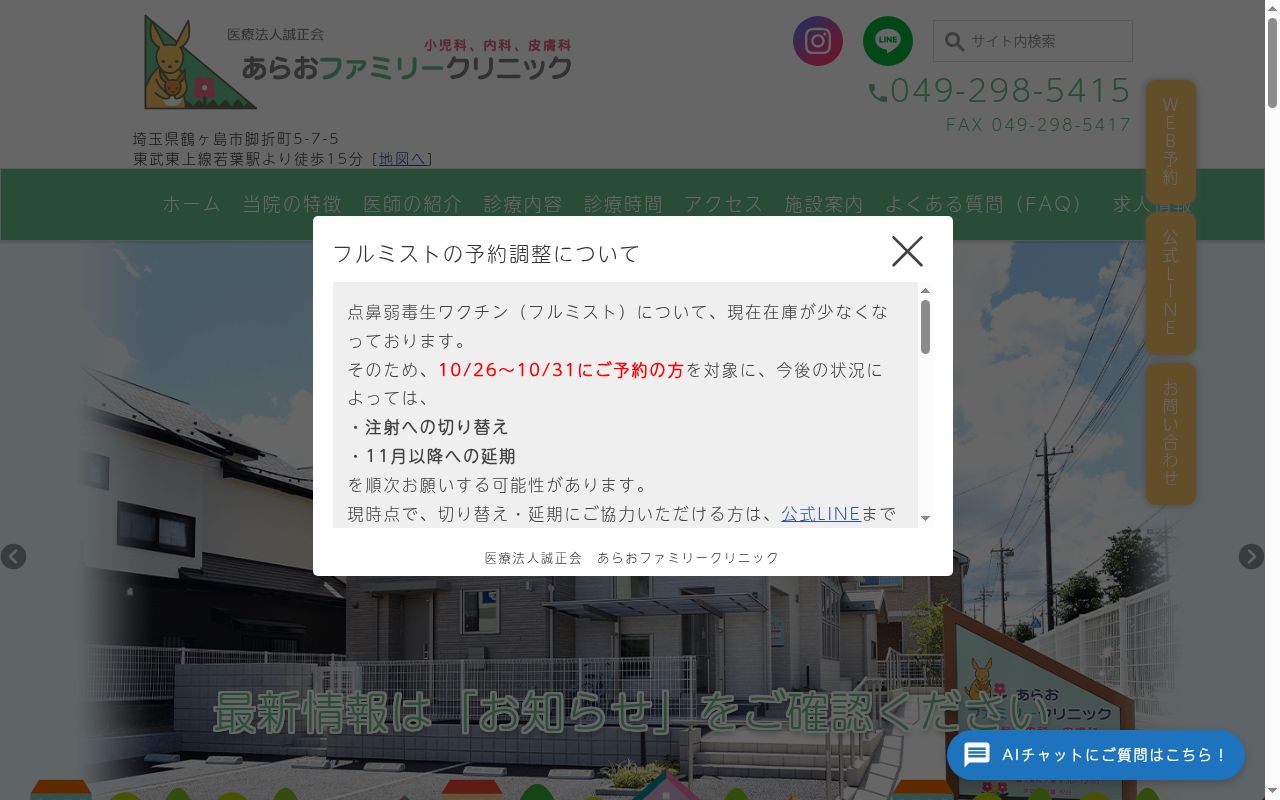The height and width of the screenshot is (800, 1280).
Task: Click the page scrollbar up arrow
Action: (1272, 8)
